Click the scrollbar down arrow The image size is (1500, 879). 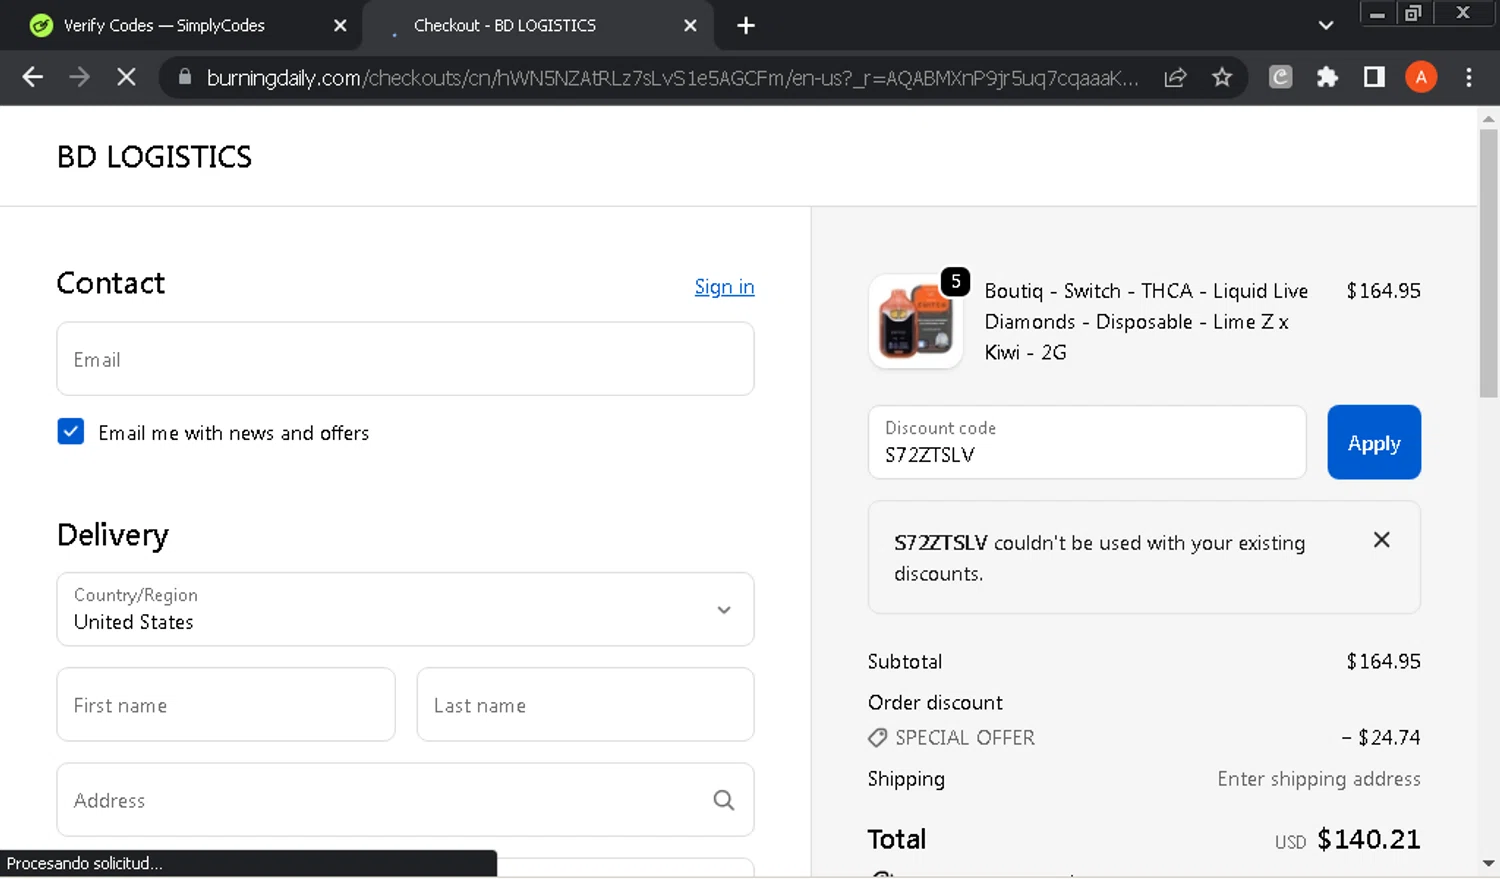1488,863
